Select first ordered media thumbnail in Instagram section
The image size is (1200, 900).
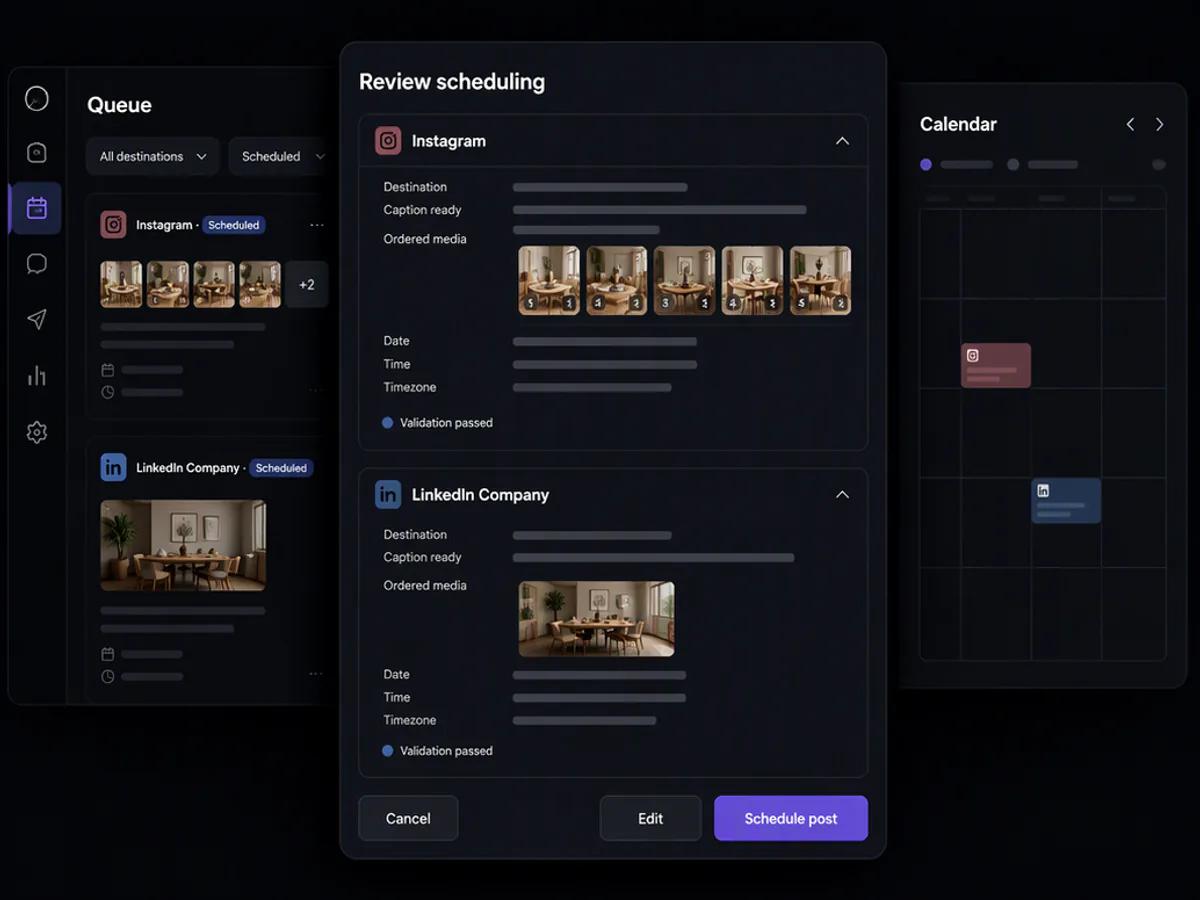[x=549, y=281]
